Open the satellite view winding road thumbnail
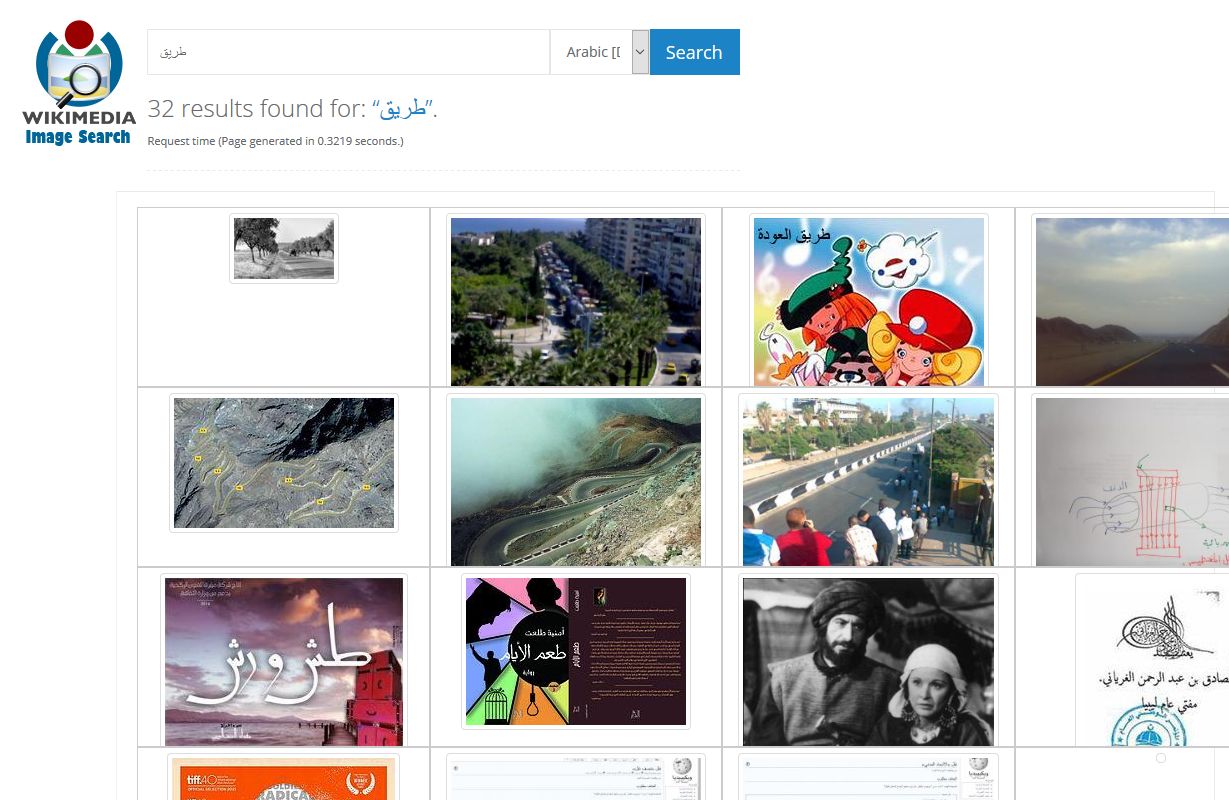Screen dimensions: 1229x800 pyautogui.click(x=284, y=463)
